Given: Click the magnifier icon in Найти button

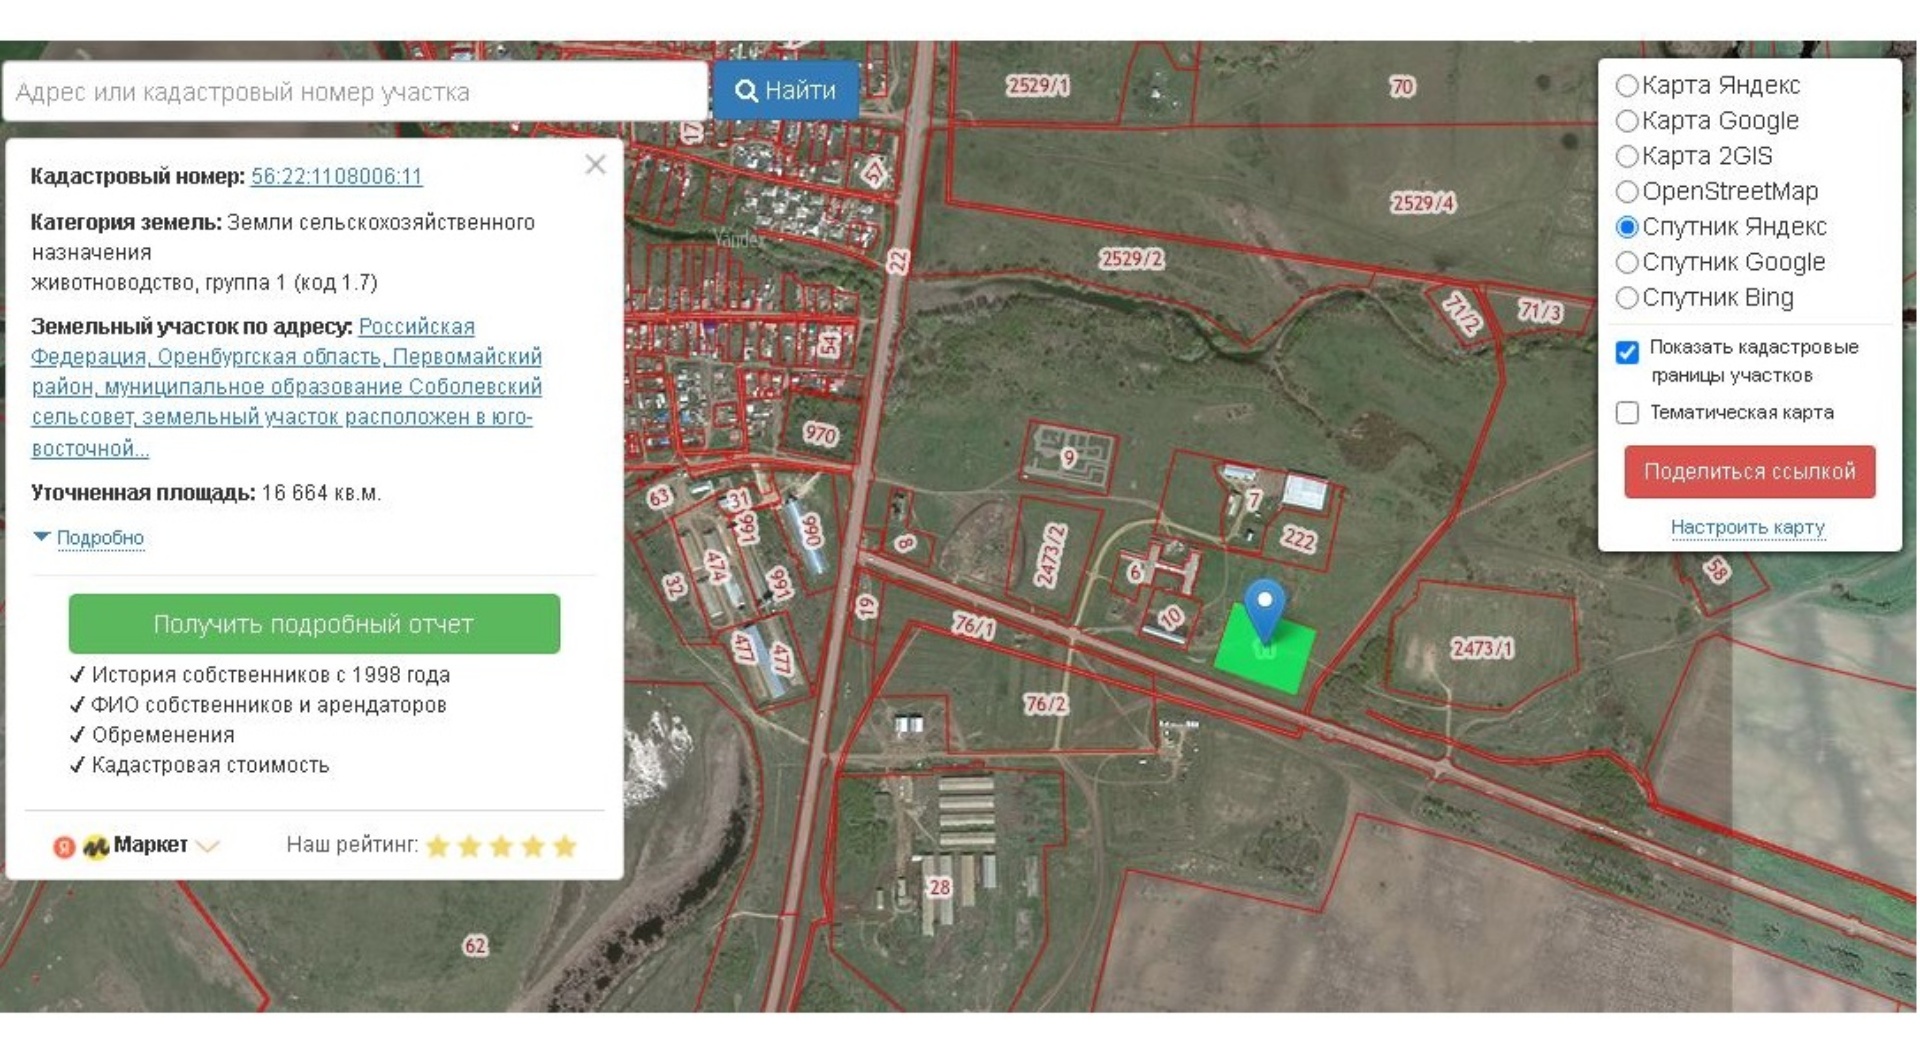Looking at the screenshot, I should click(x=746, y=91).
